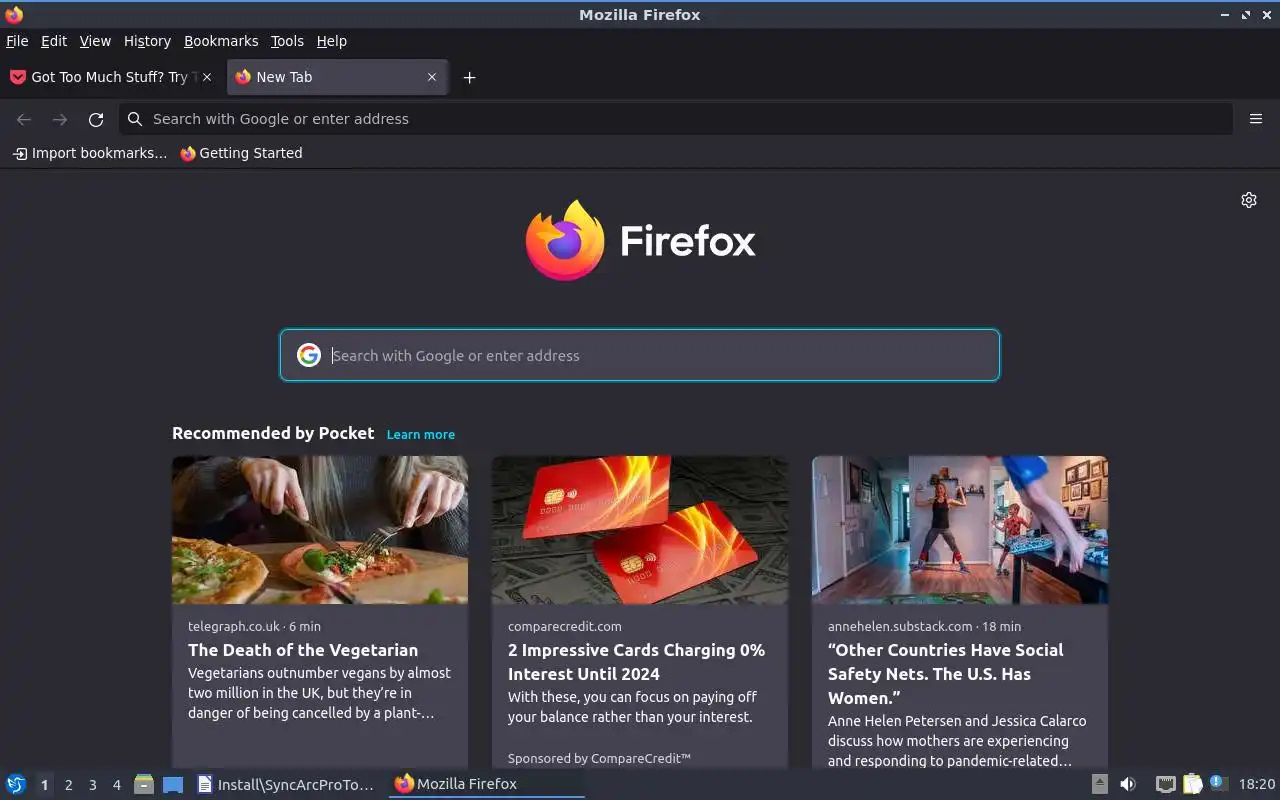Click the magnifier icon in address bar

click(135, 119)
